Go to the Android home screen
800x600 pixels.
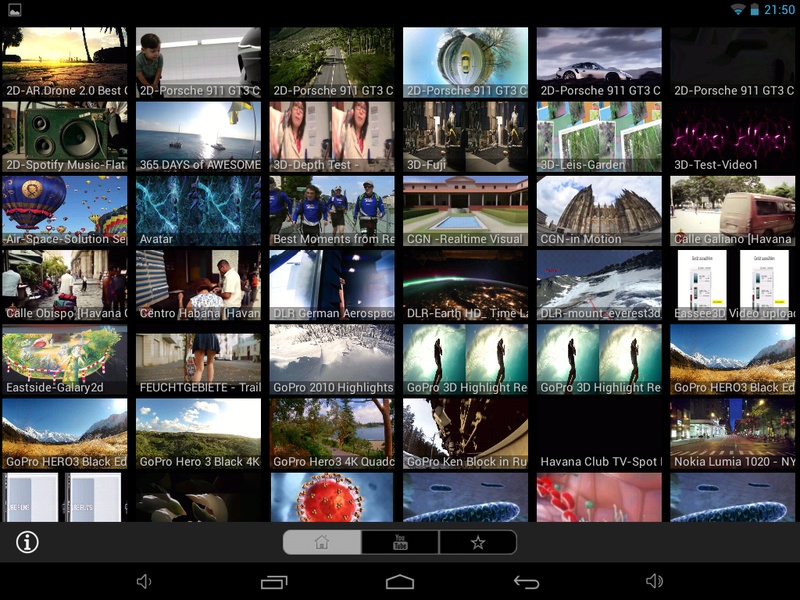(400, 582)
